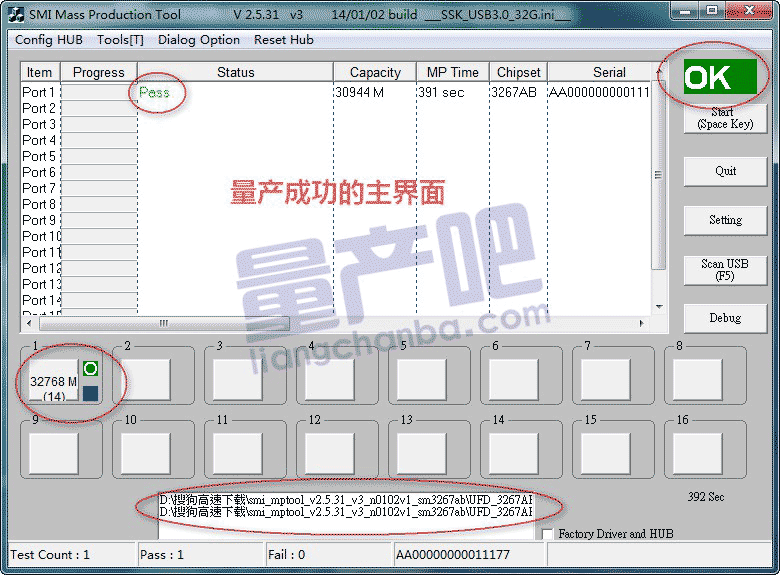The height and width of the screenshot is (575, 780).
Task: Select empty port slot 10
Action: coord(146,454)
